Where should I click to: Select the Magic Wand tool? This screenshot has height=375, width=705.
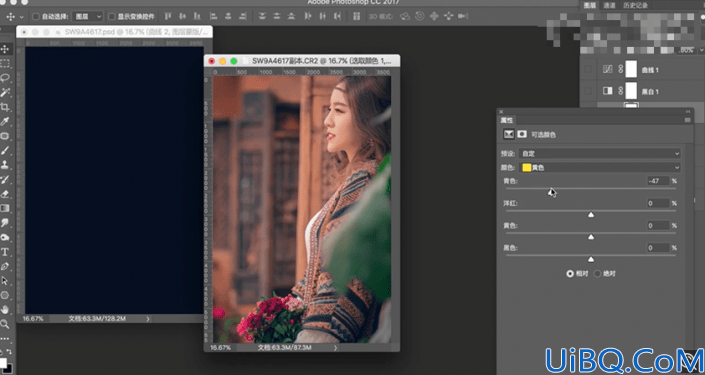(x=5, y=93)
